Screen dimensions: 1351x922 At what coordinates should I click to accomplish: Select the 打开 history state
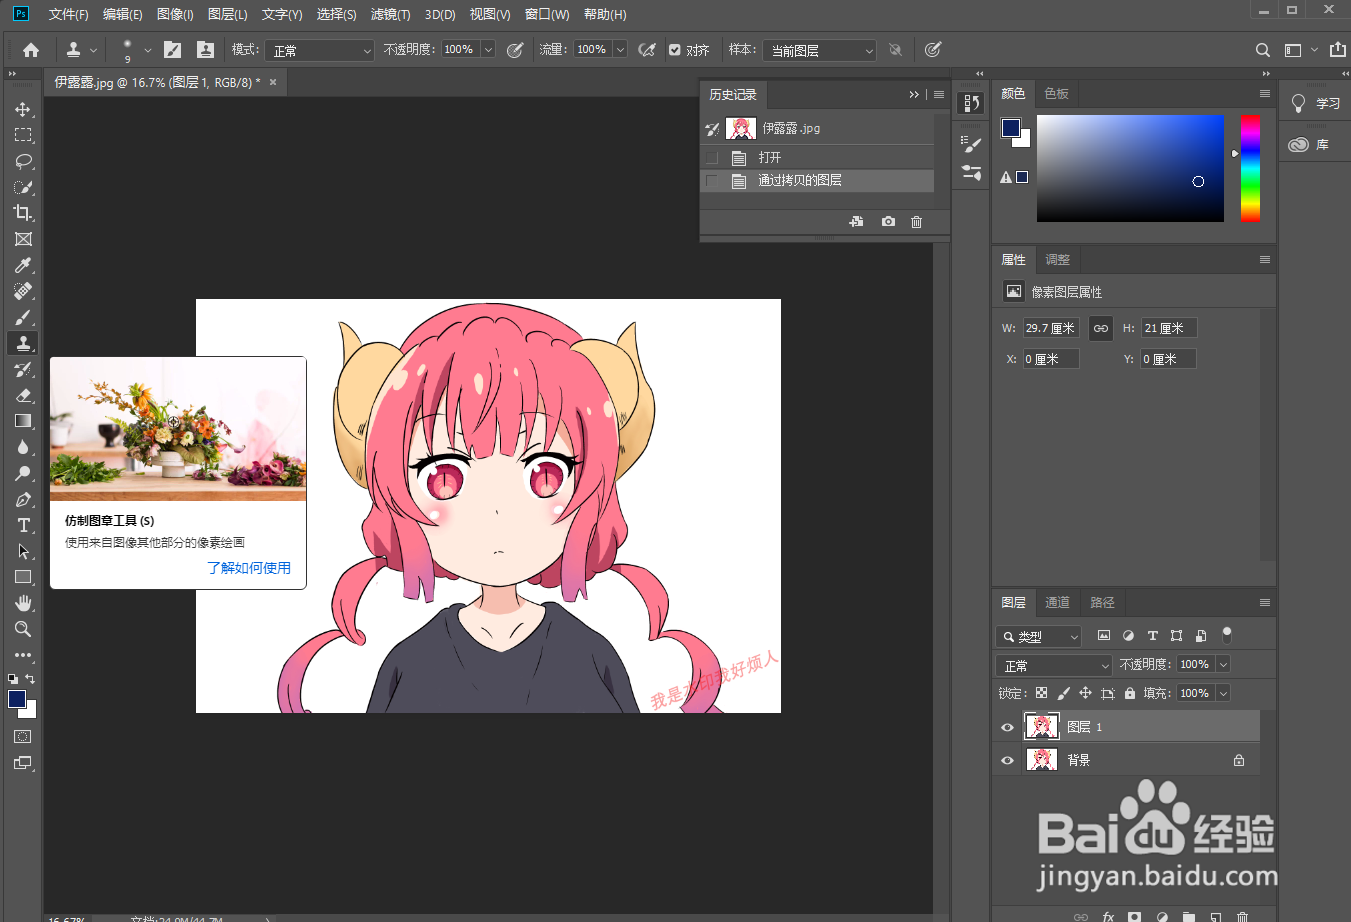(818, 158)
